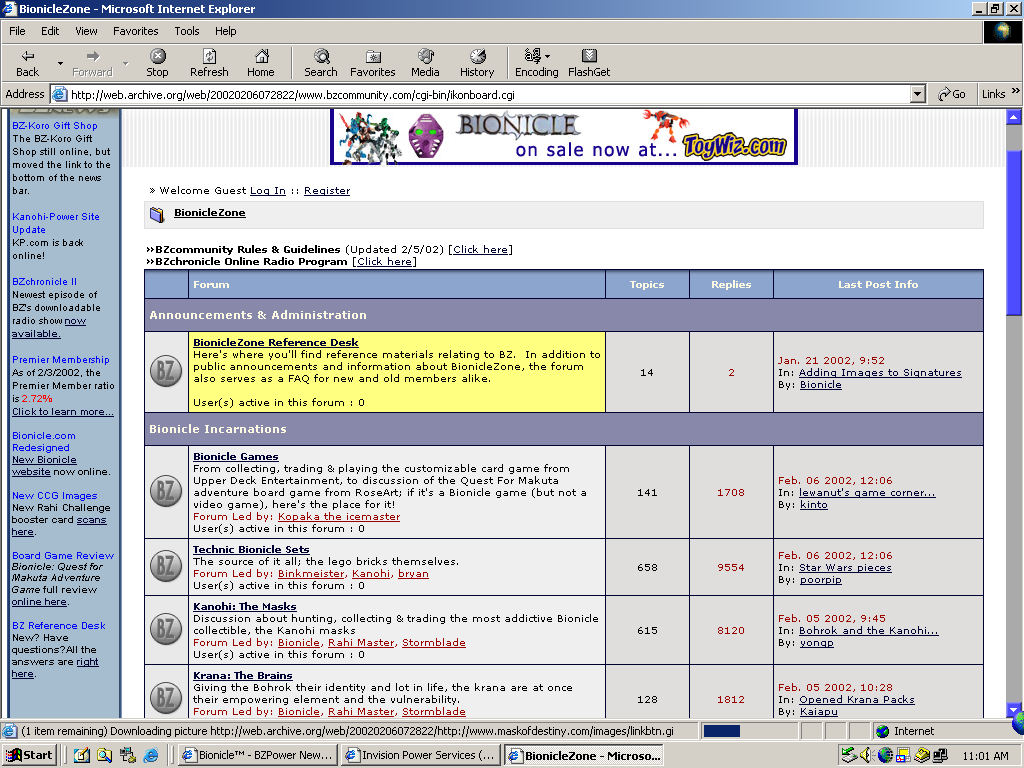
Task: Expand the Links toolbar chevron
Action: 1016,91
